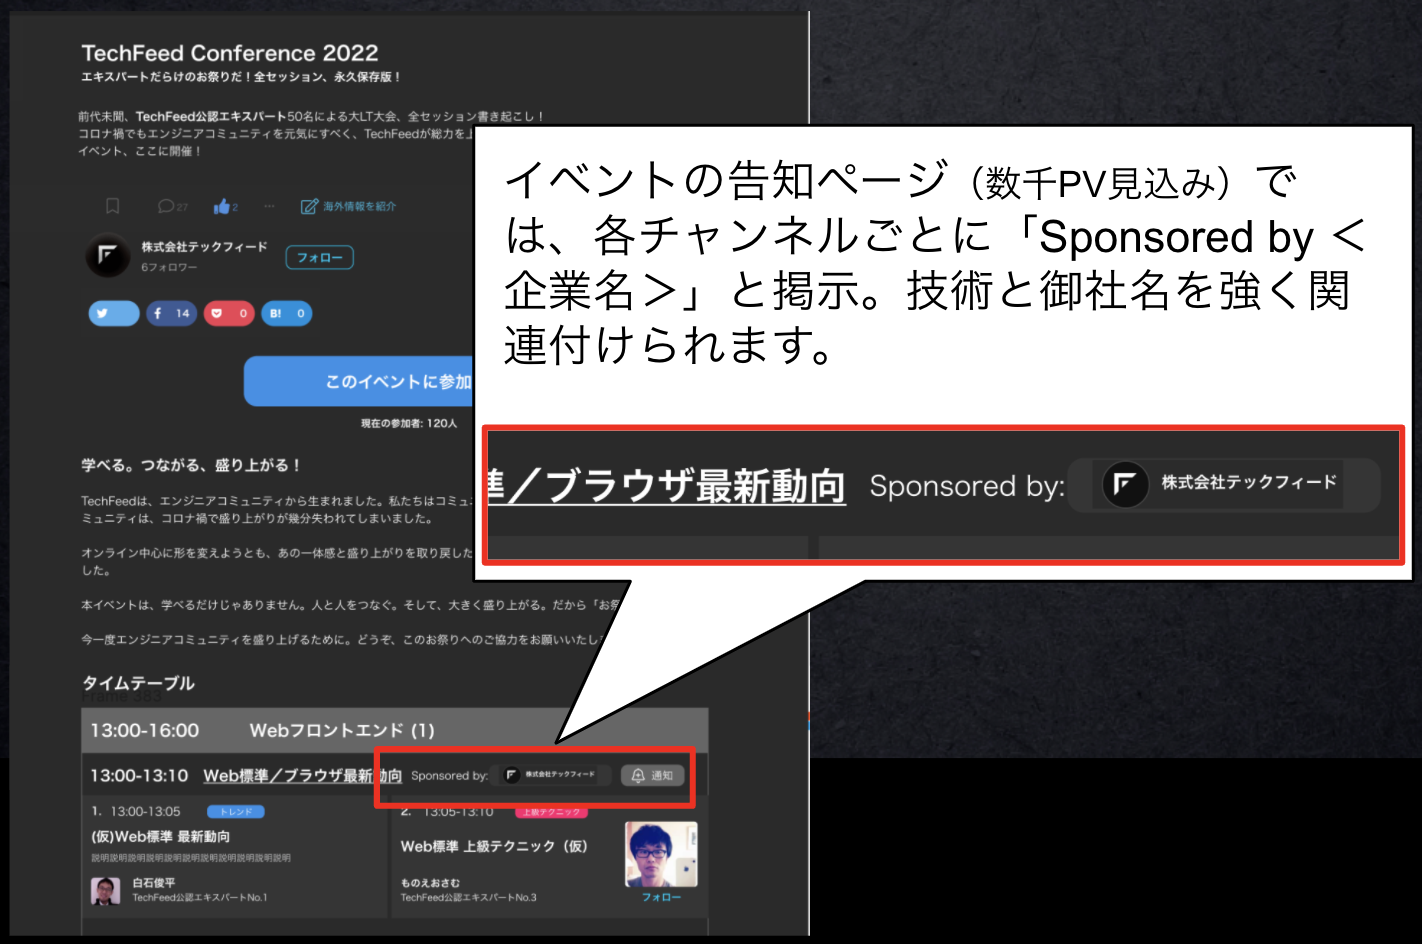Open speaker name ものえおさむ
The image size is (1422, 944).
[430, 883]
